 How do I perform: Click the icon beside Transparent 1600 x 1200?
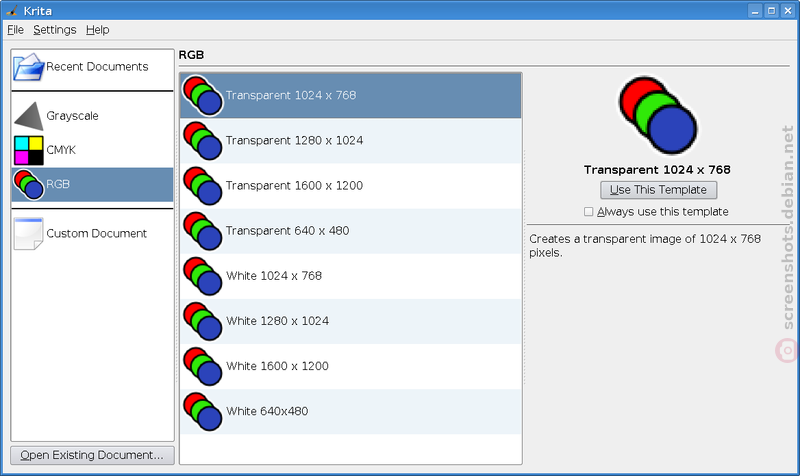203,186
